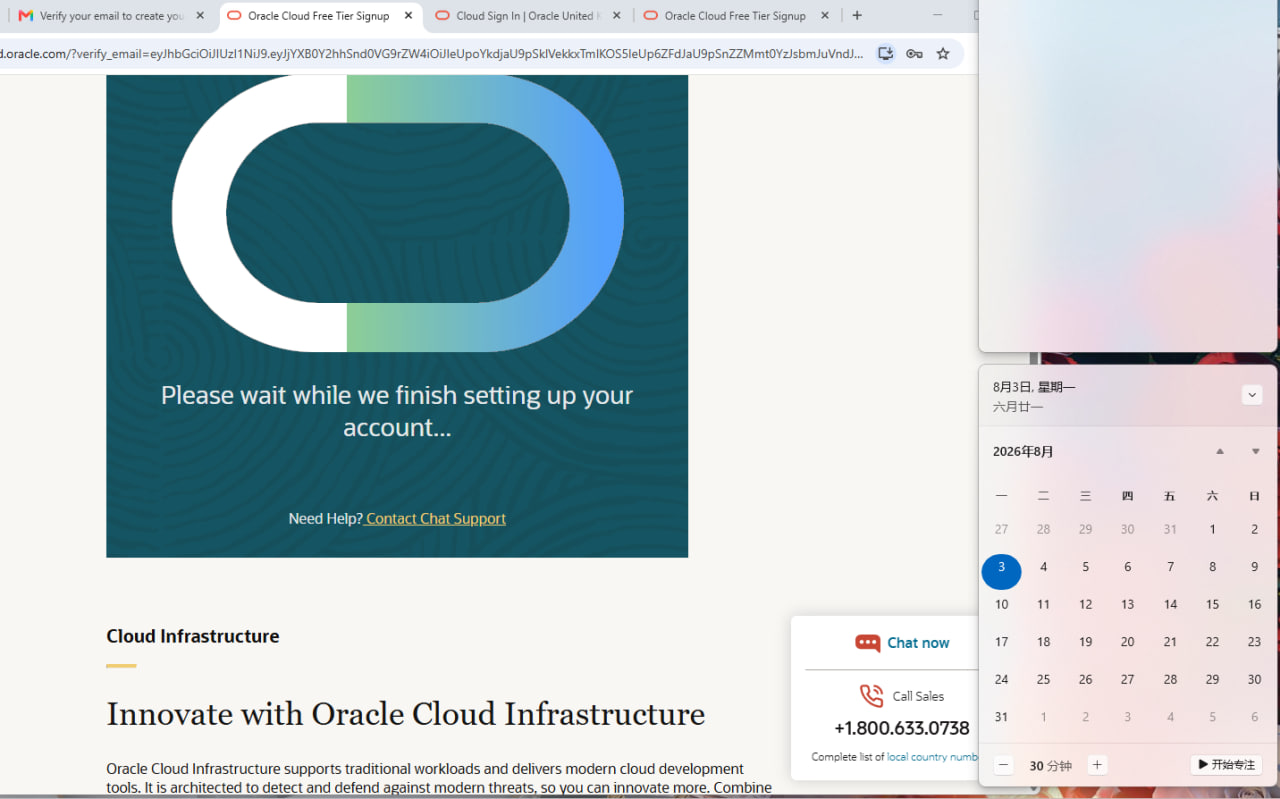Decrease focus time with the minus button
This screenshot has height=799, width=1280.
point(1004,765)
